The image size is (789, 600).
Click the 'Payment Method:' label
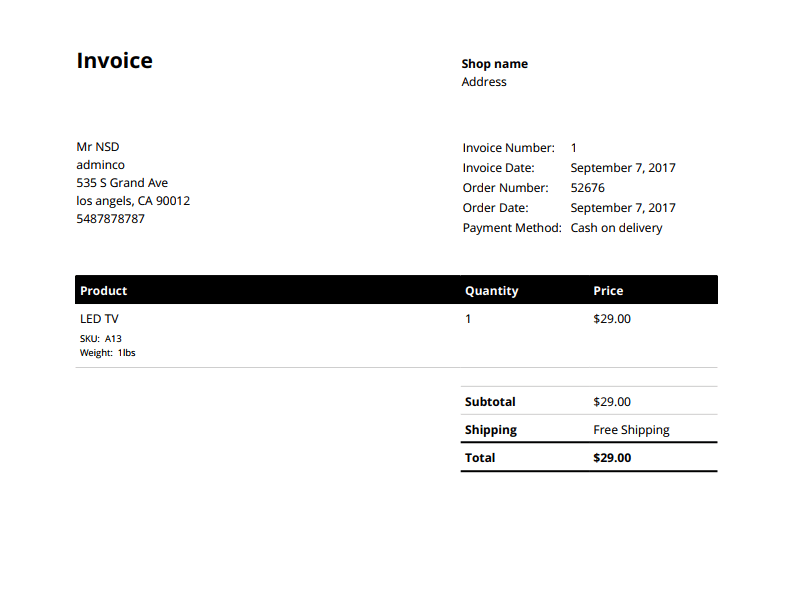512,228
